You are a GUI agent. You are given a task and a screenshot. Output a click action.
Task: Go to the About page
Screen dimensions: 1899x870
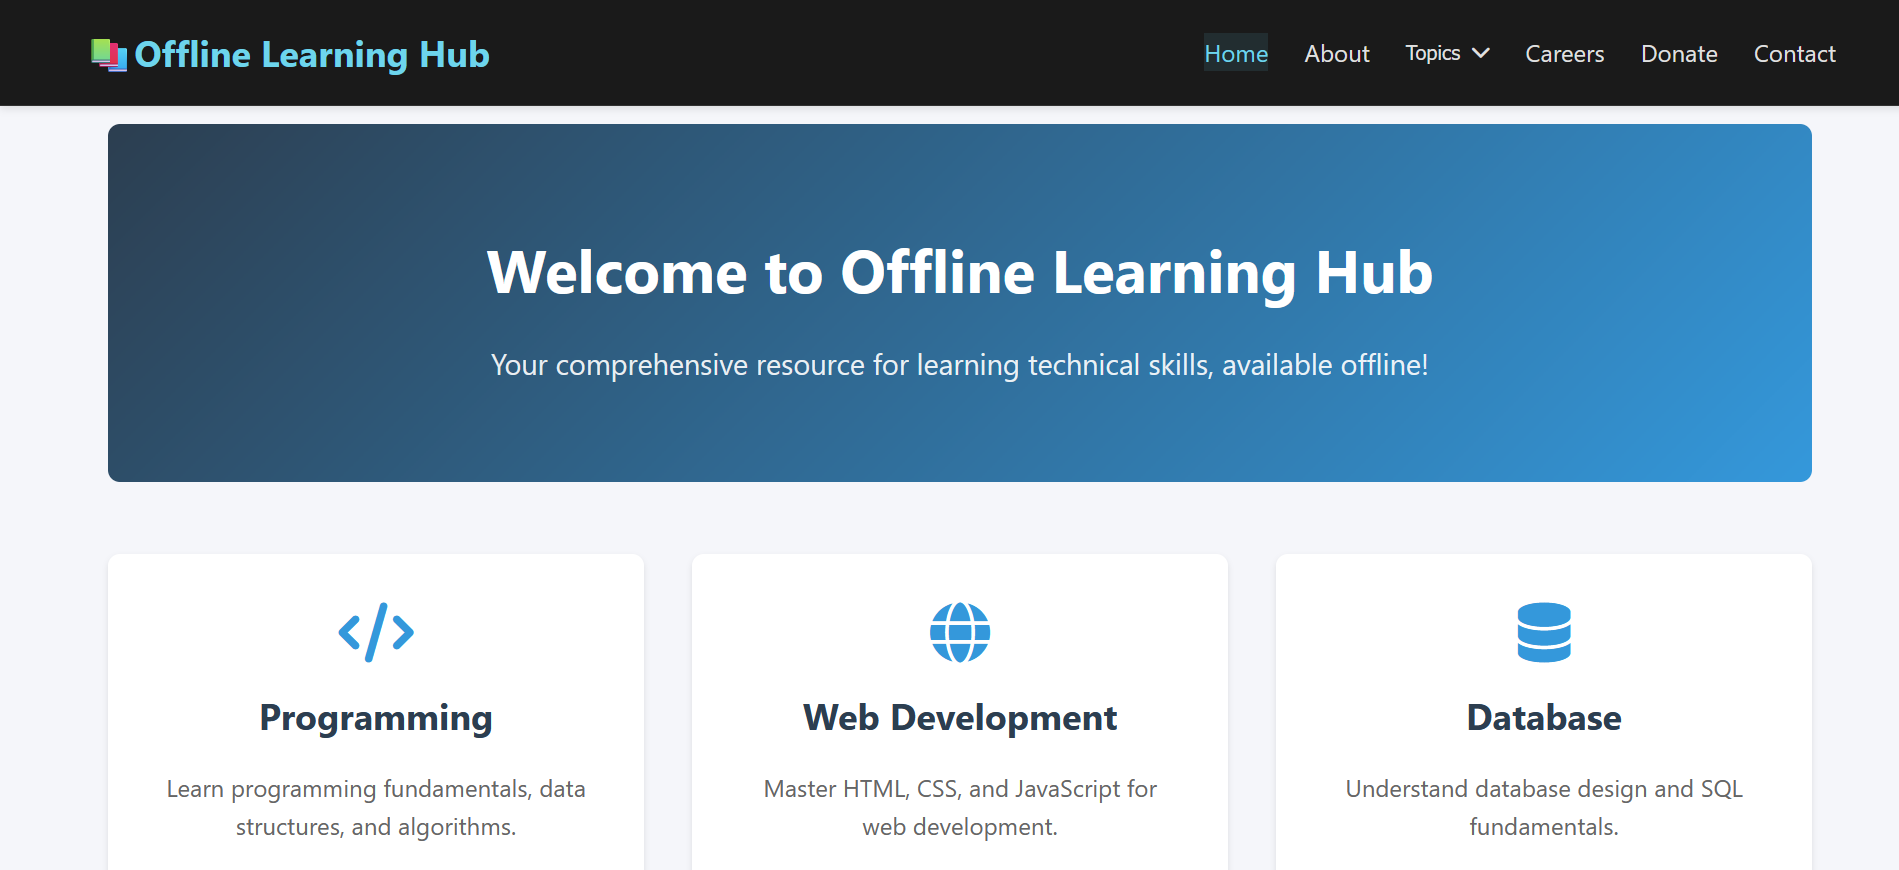(x=1337, y=53)
